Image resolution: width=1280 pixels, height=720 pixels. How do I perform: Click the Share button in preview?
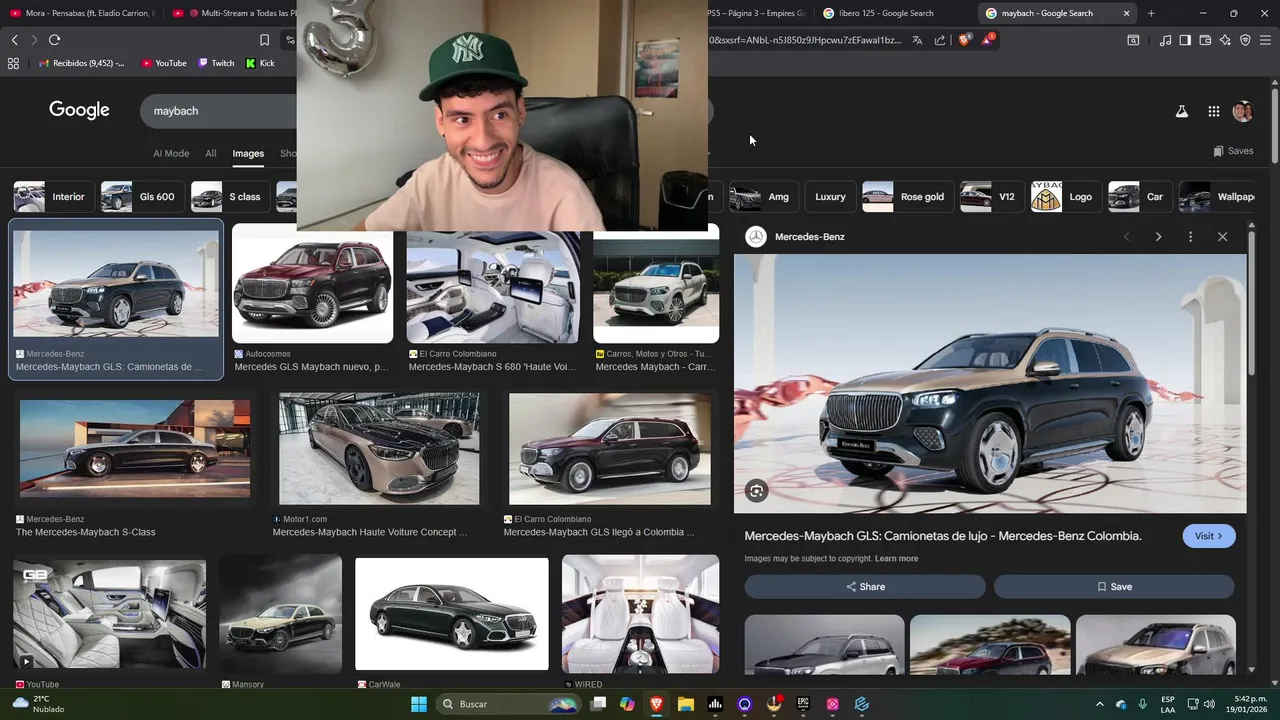click(x=865, y=587)
